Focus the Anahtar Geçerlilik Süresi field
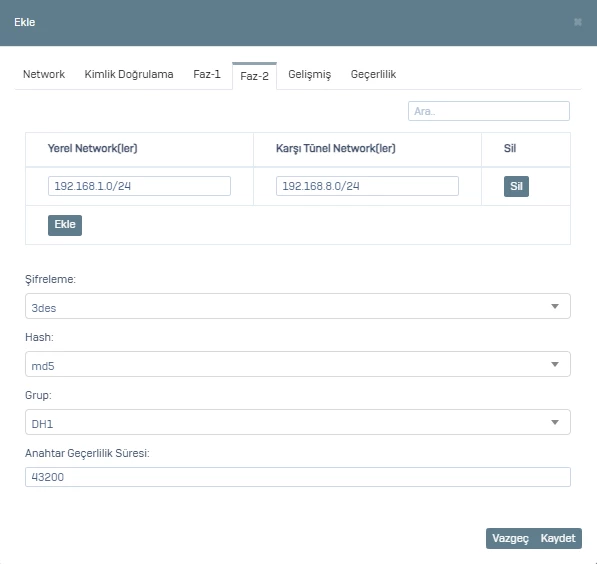 (298, 477)
